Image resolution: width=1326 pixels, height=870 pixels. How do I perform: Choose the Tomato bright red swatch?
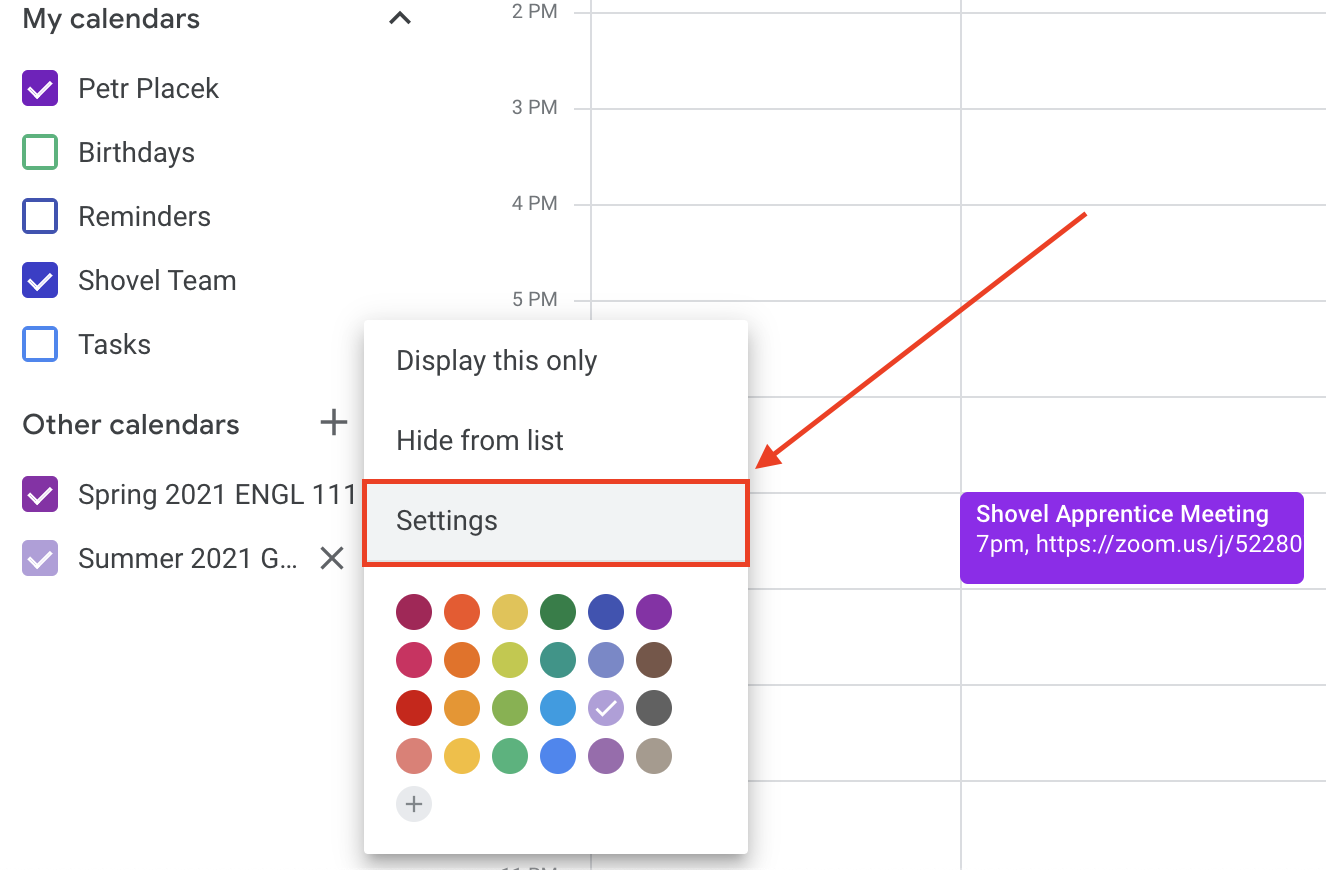click(414, 707)
